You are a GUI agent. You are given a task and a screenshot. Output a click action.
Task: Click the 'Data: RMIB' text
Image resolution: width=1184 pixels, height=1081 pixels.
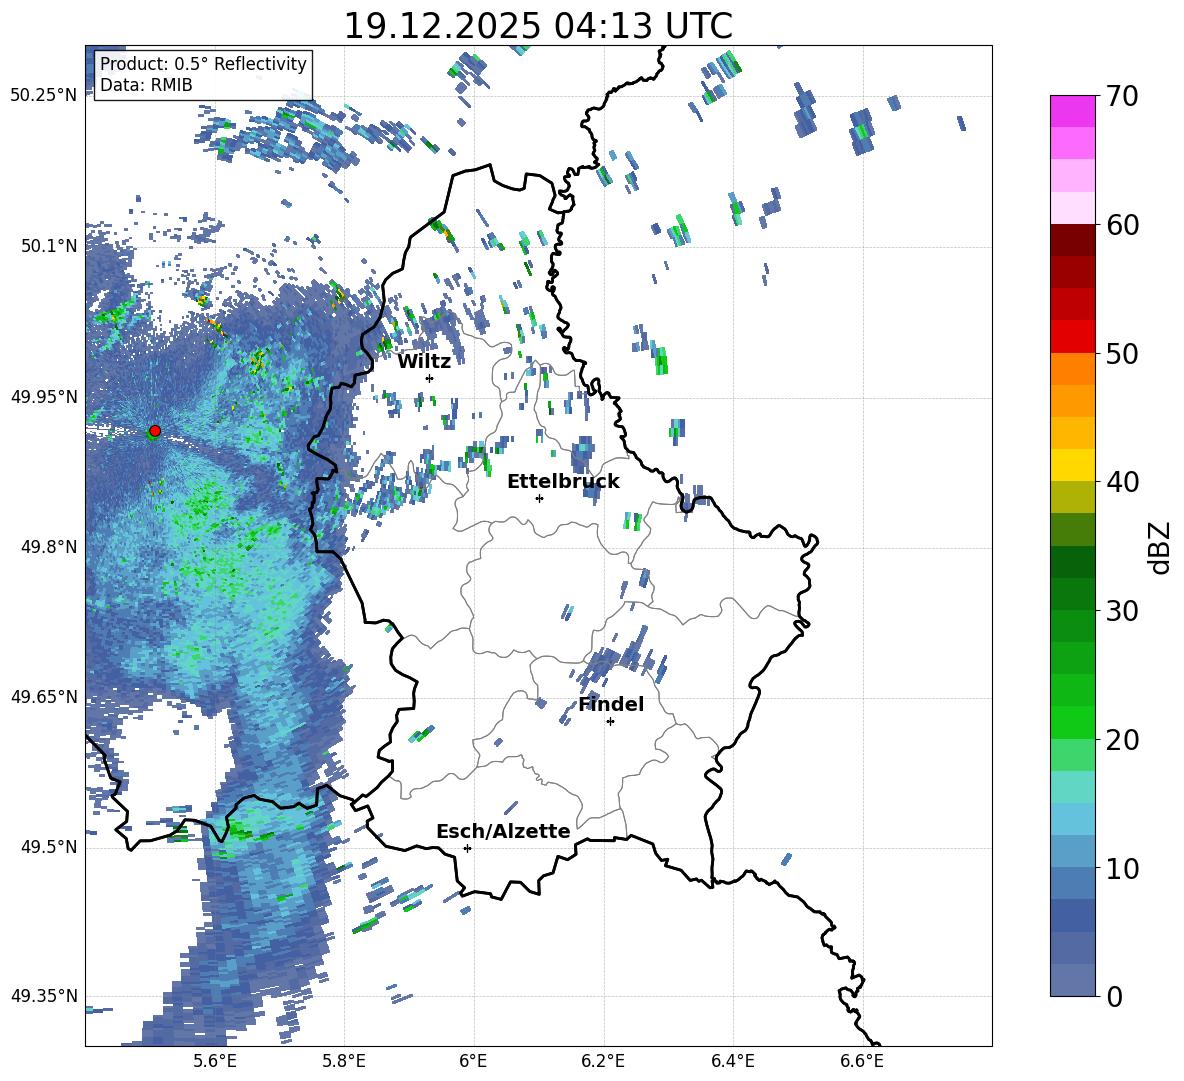[x=146, y=85]
